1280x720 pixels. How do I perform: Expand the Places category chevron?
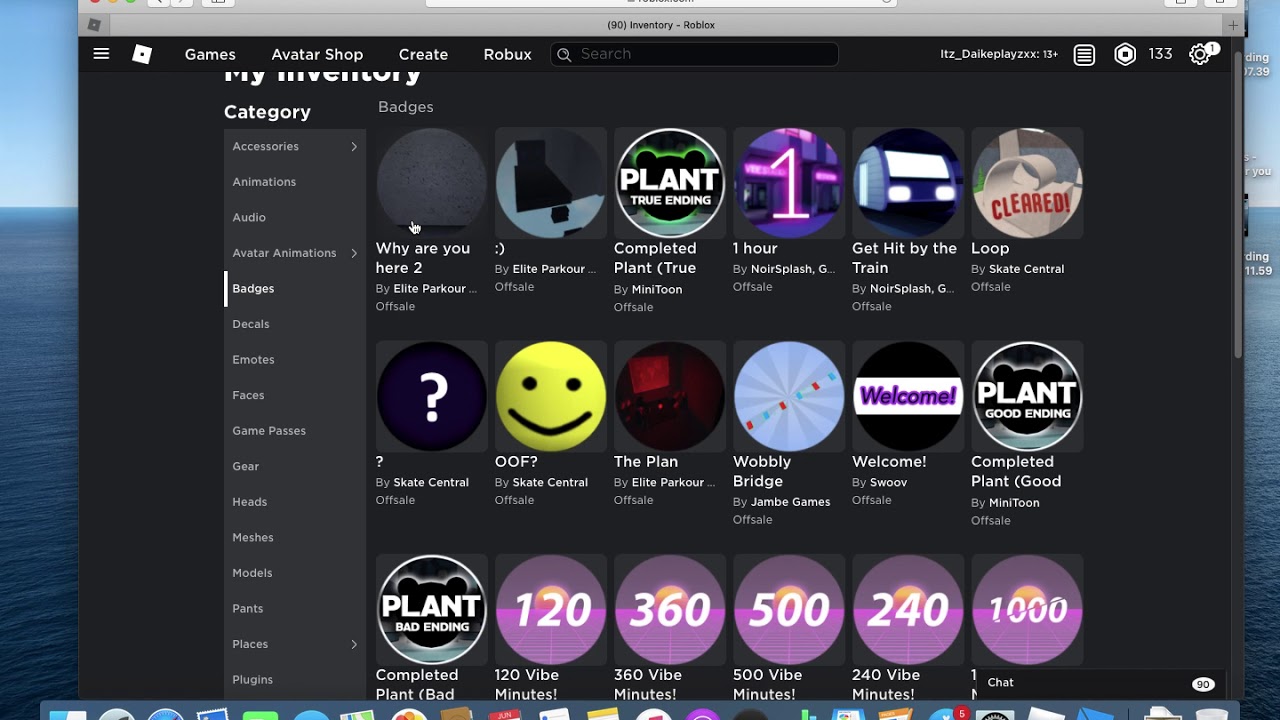(354, 644)
